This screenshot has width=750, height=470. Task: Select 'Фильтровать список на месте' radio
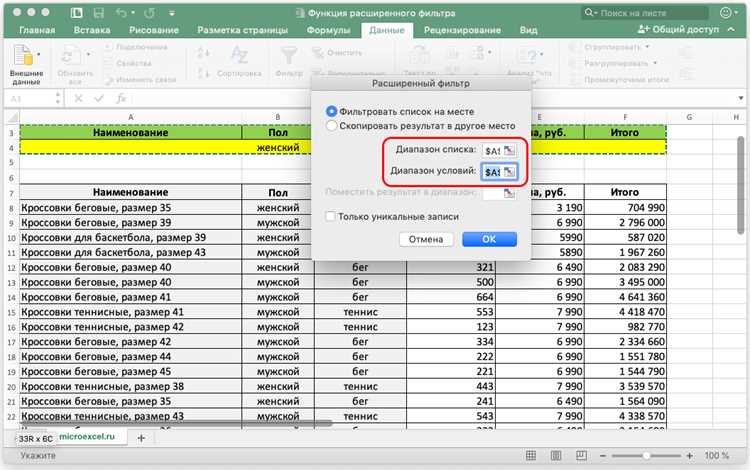tap(331, 111)
